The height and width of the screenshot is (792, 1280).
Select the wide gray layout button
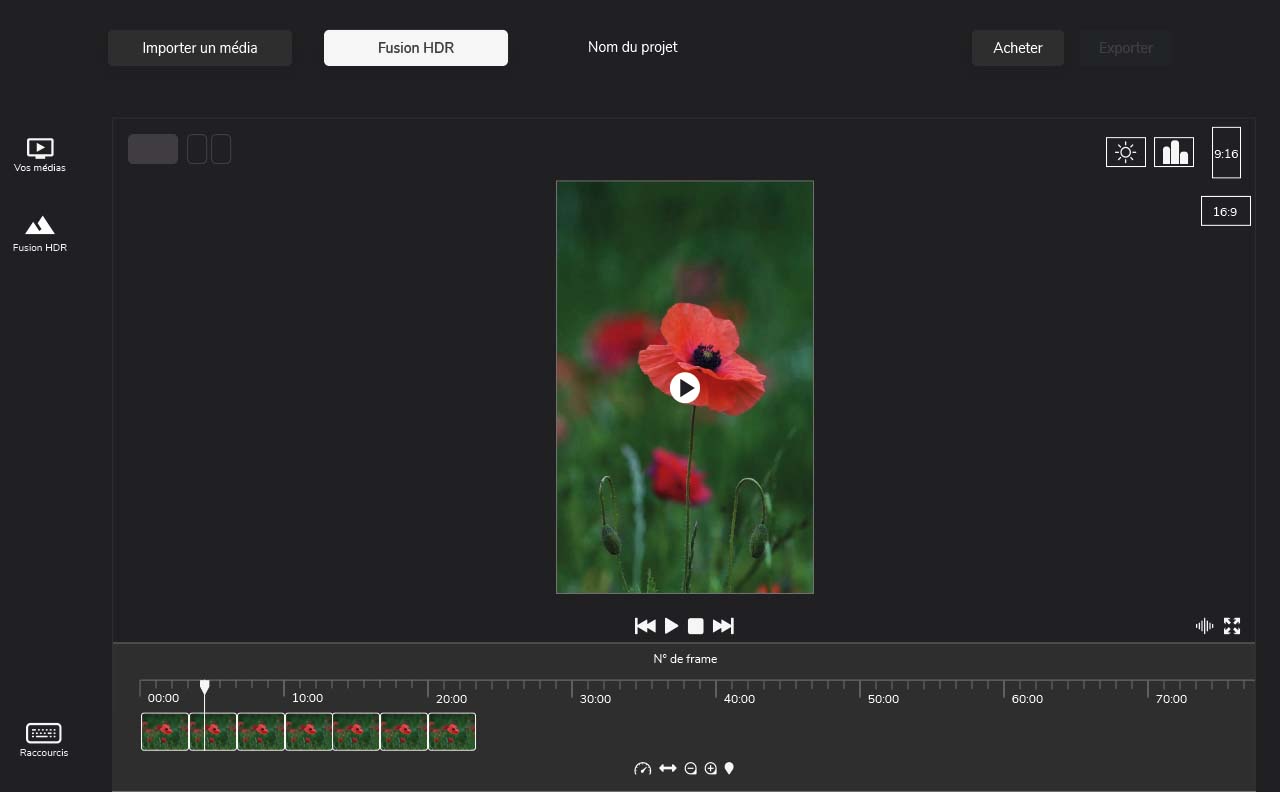click(x=153, y=149)
